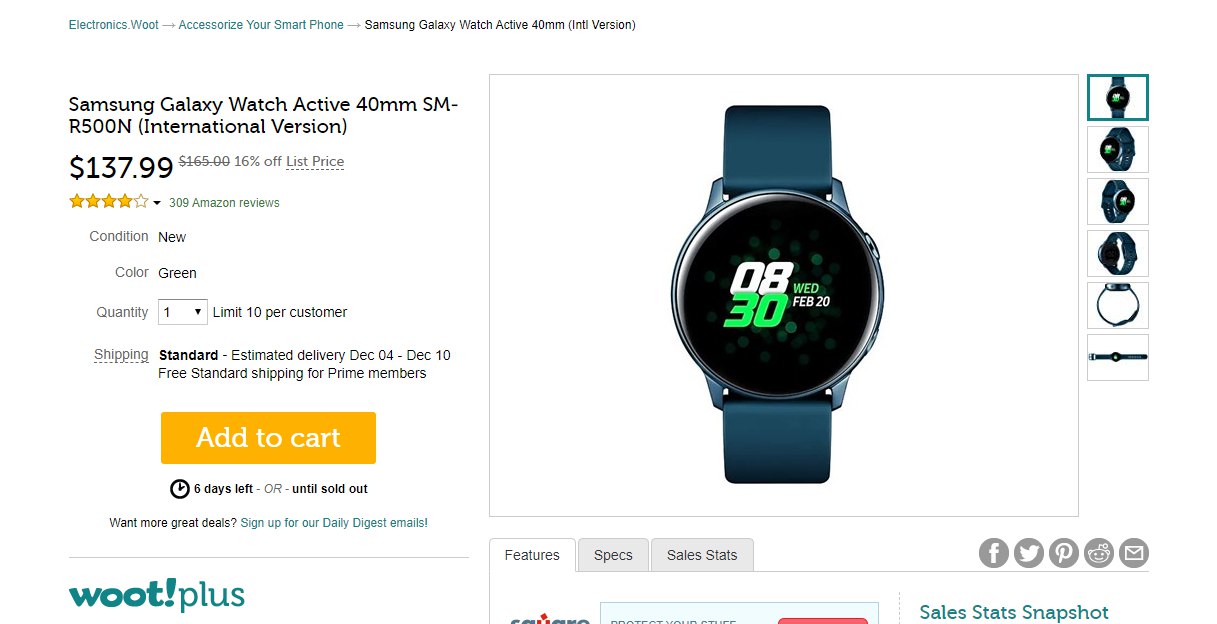Click the star rating icons
The image size is (1217, 624).
(x=108, y=202)
